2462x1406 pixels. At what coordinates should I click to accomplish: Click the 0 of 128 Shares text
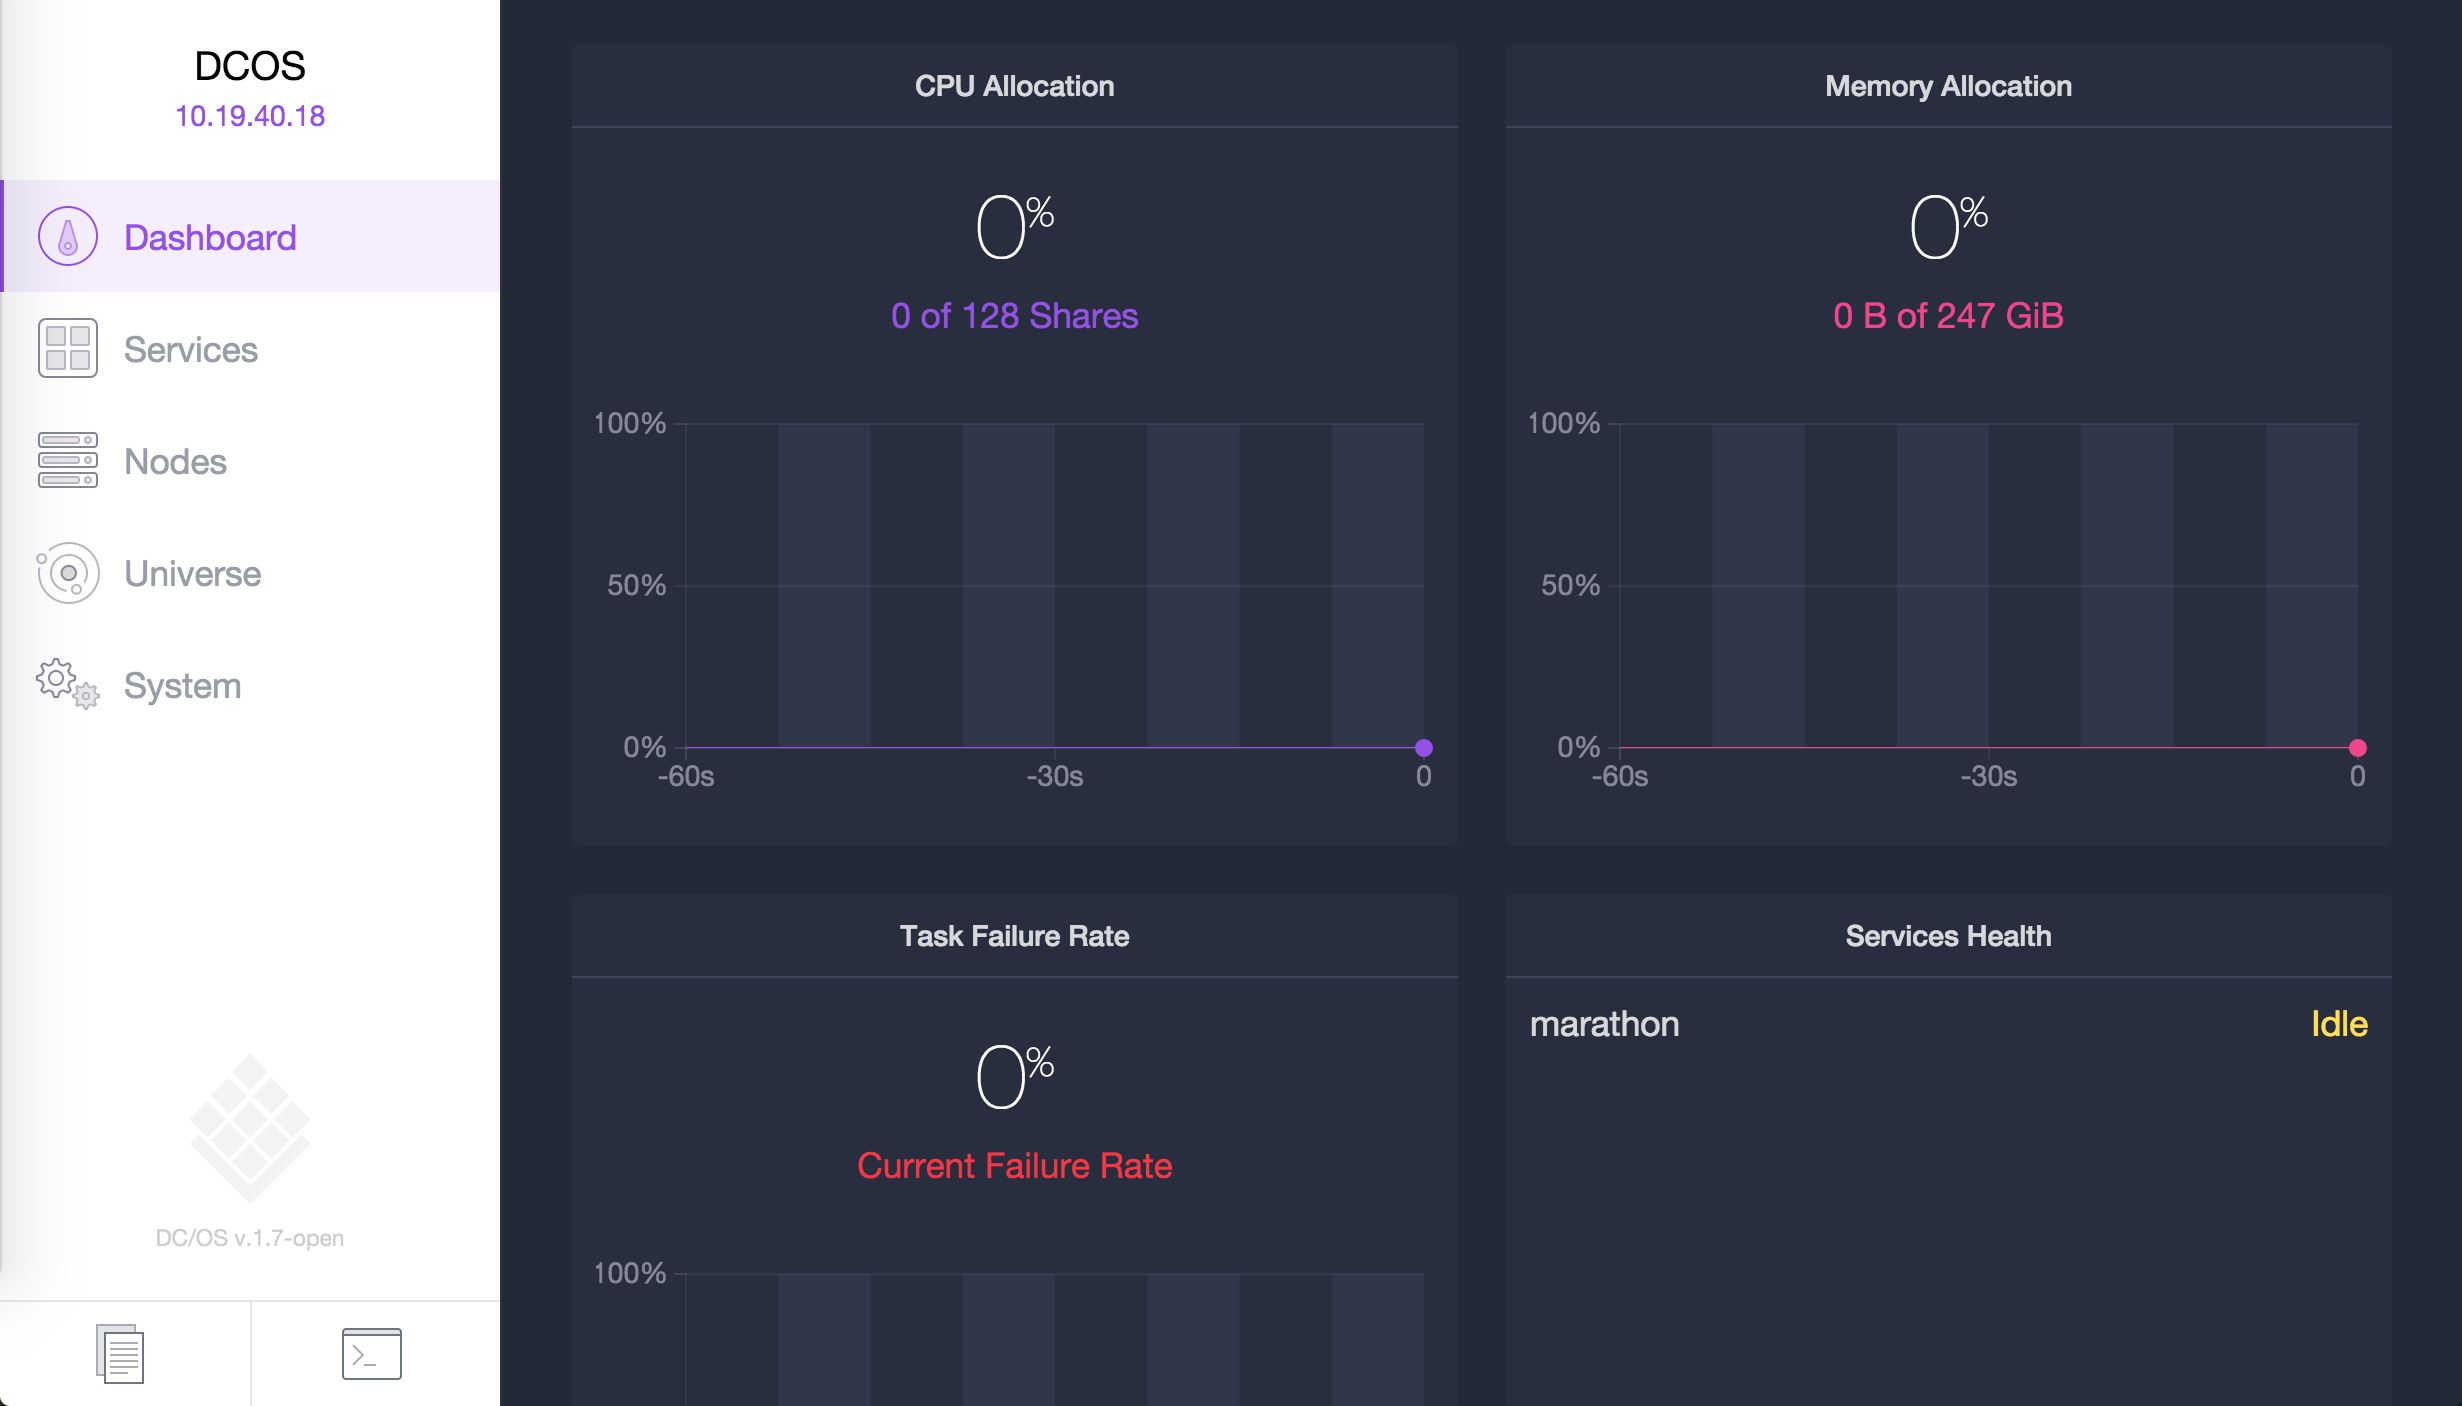1014,316
